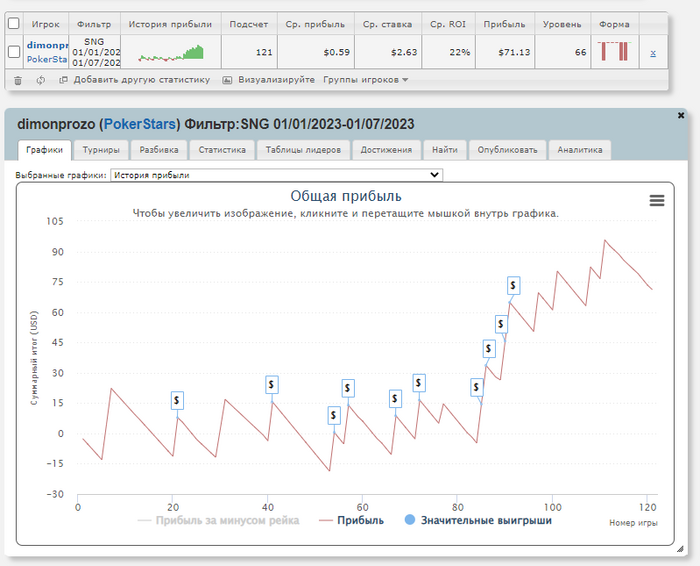This screenshot has height=566, width=700.
Task: Click the $ win marker near game 86
Action: coord(489,349)
